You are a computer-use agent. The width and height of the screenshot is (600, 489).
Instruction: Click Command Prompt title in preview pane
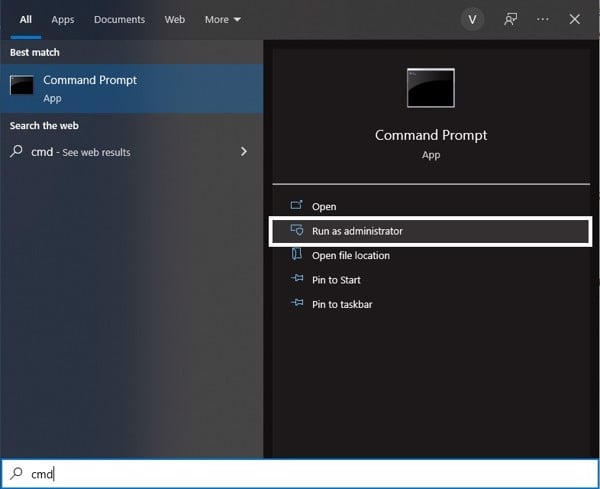431,135
